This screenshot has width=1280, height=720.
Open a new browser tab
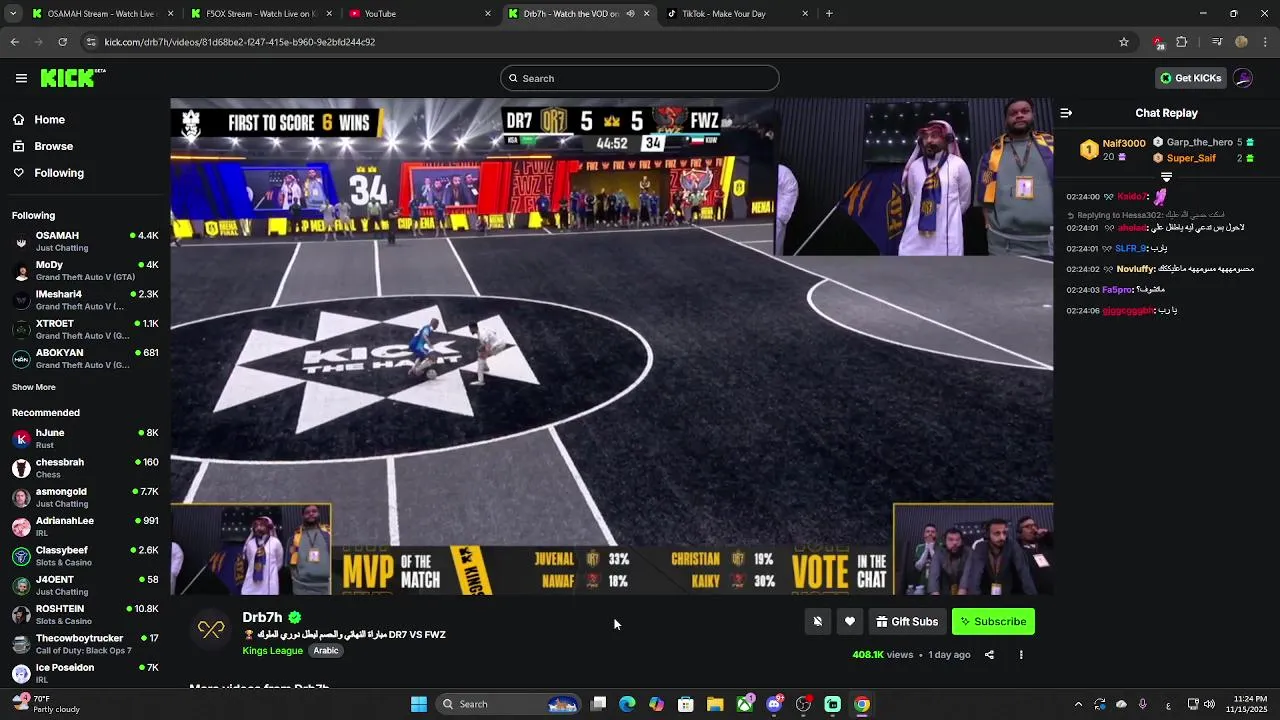tap(829, 14)
